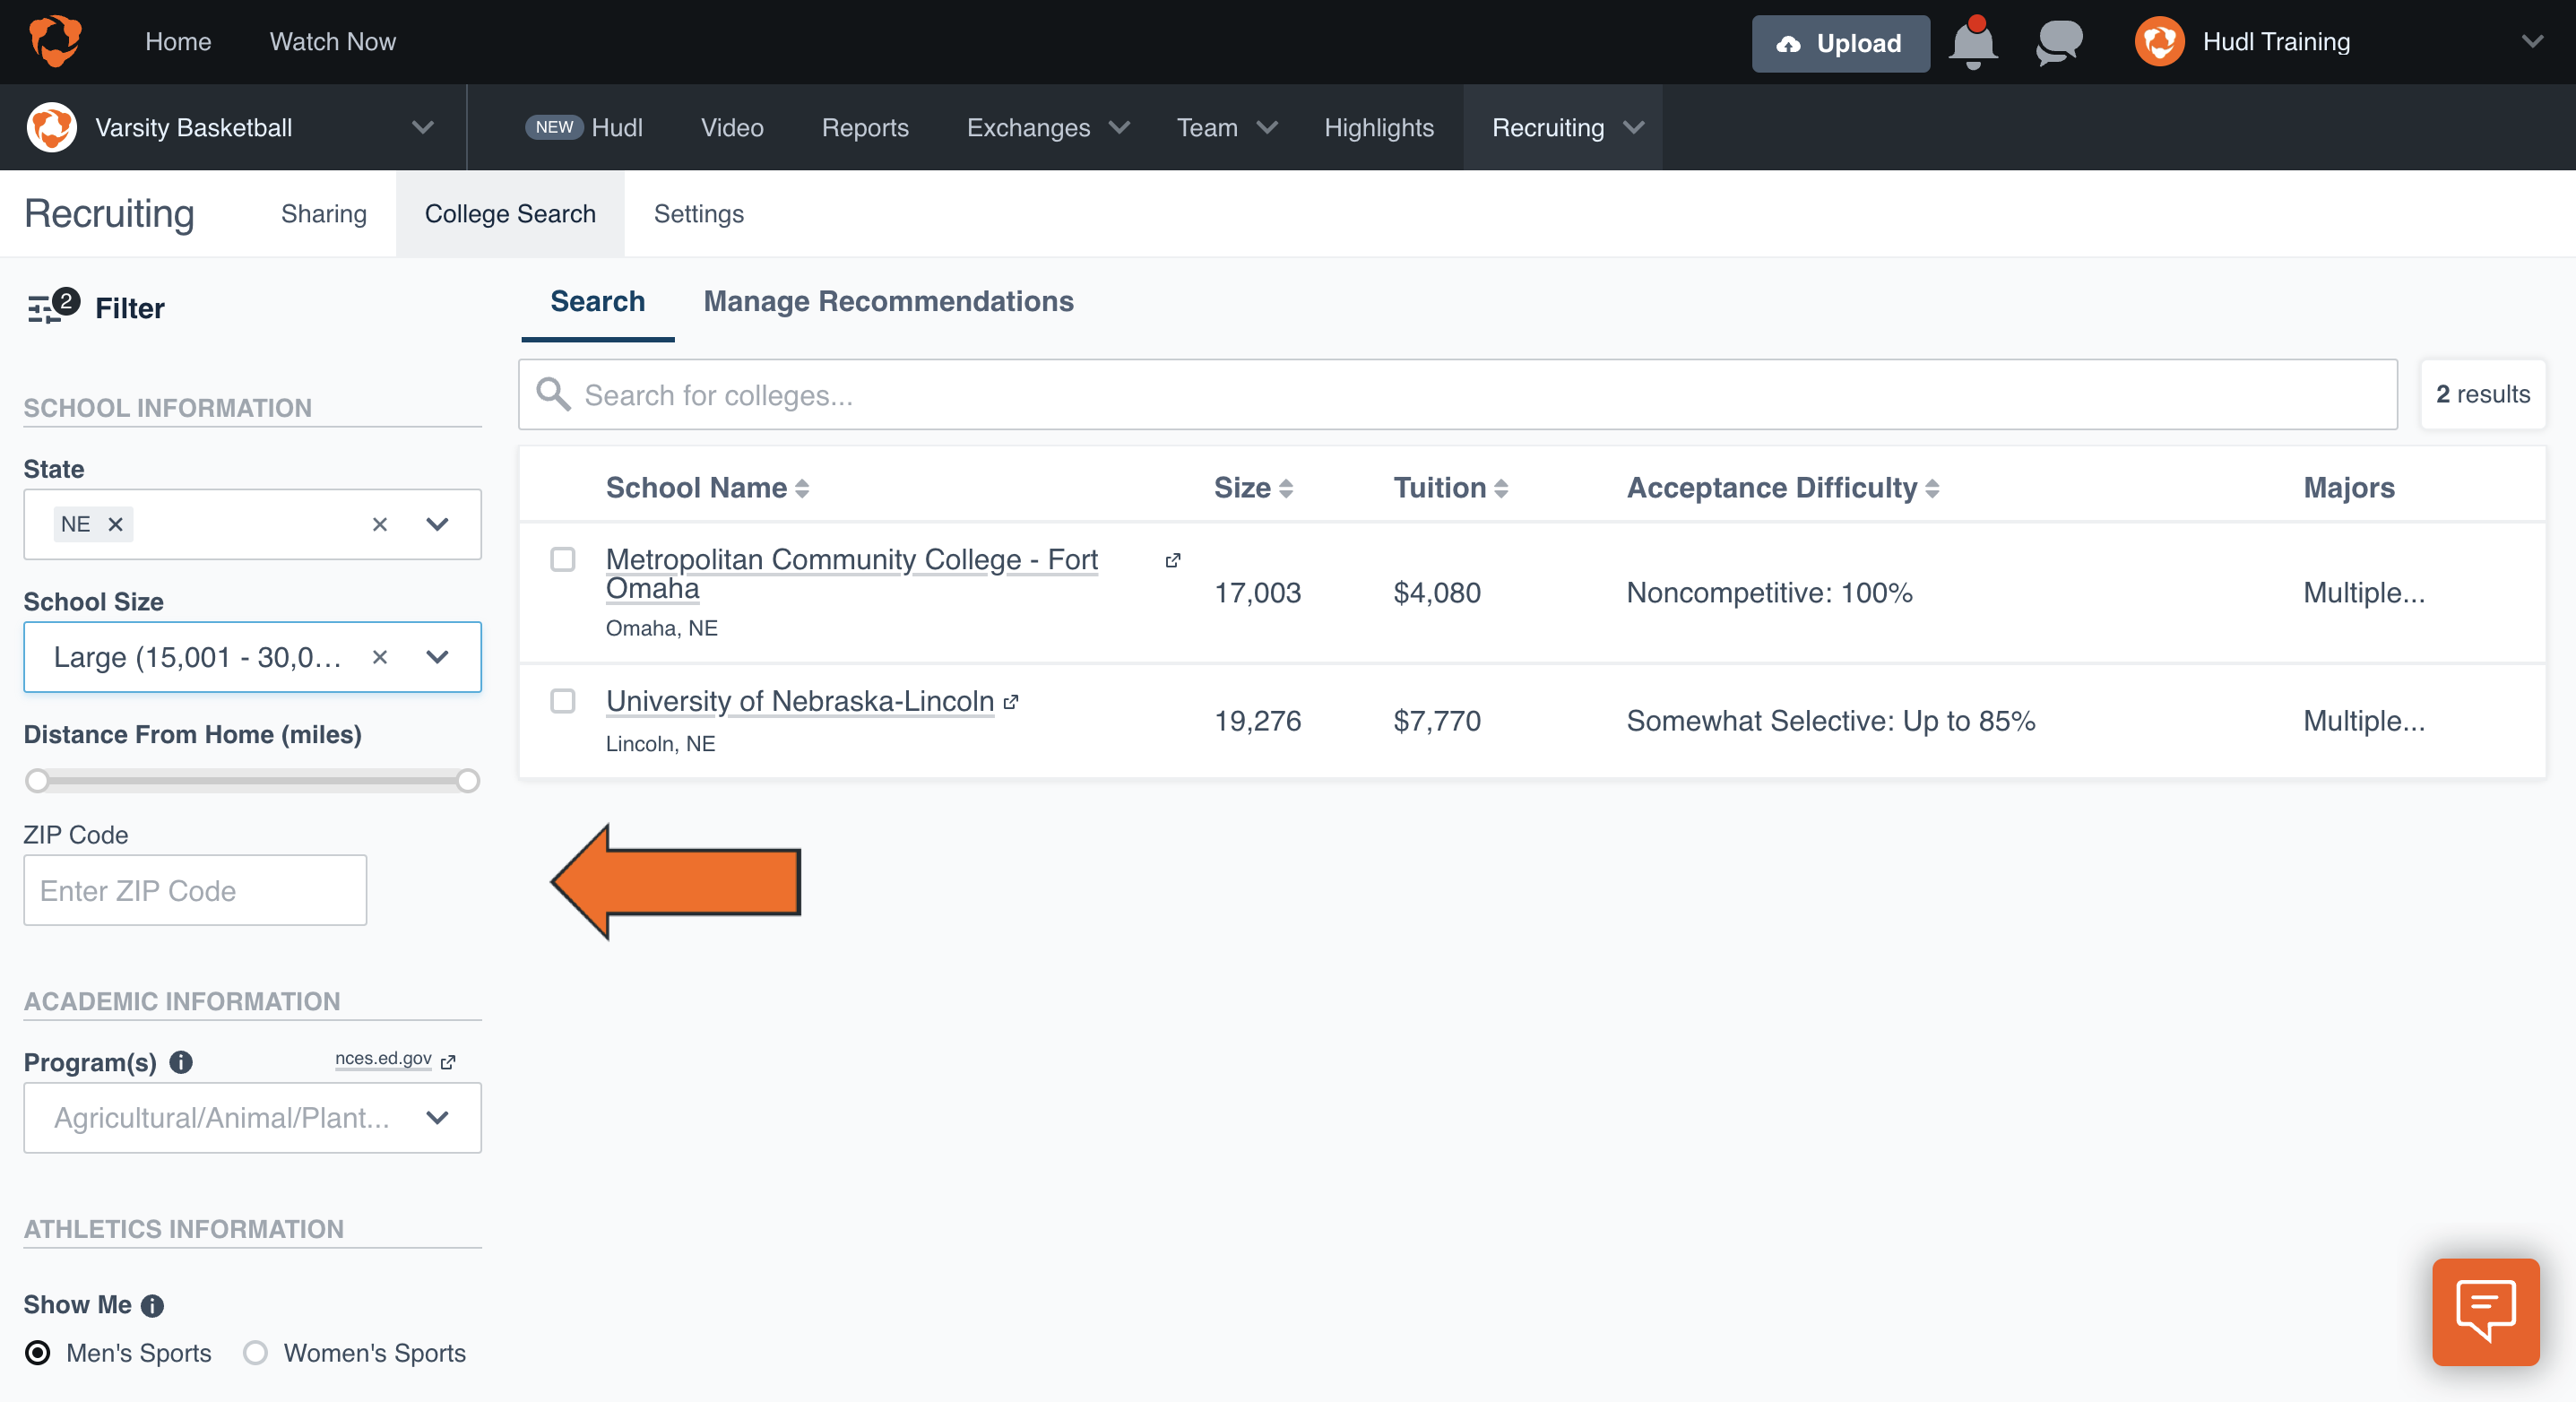Remove the NE state tag

(x=115, y=524)
